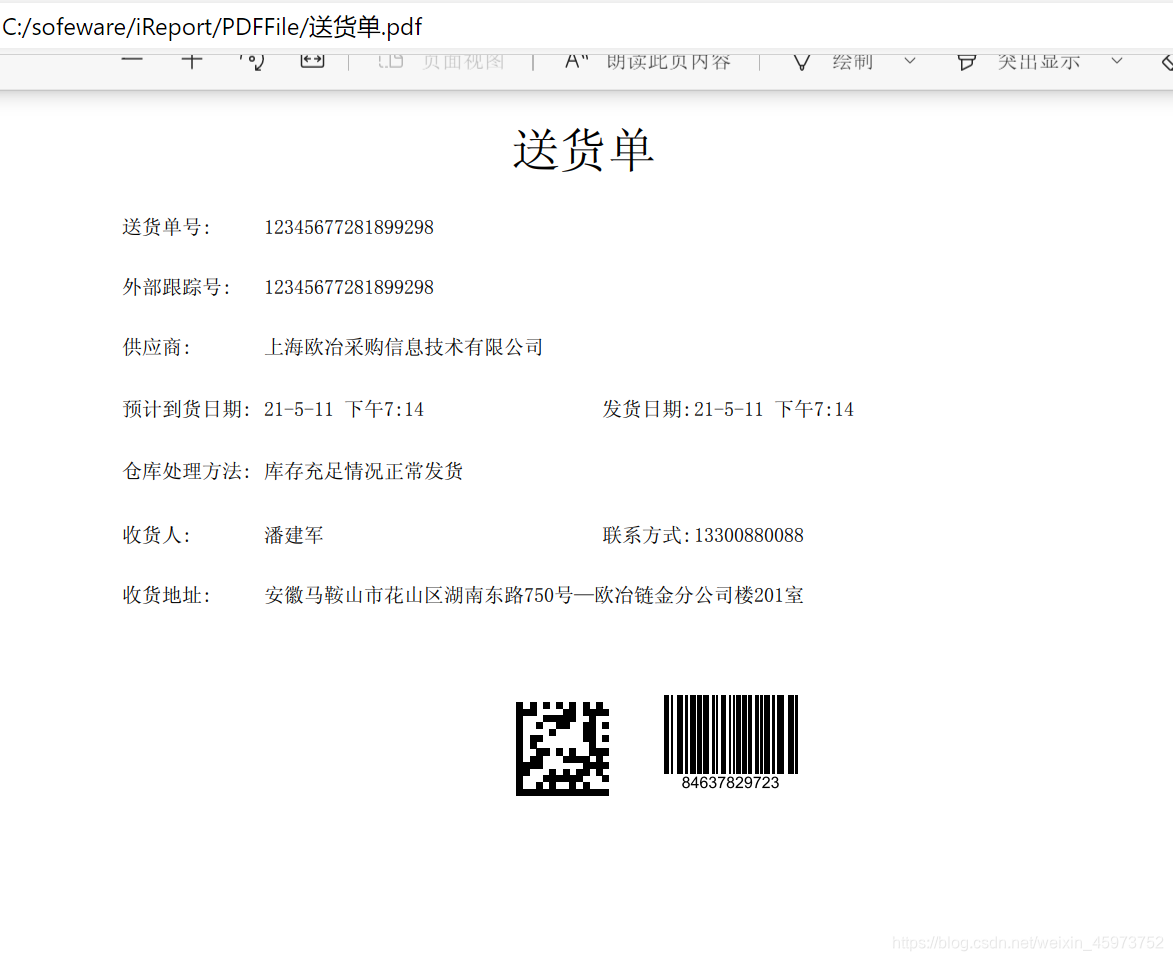Expand the 突出显示 highlight options chevron

(x=1116, y=61)
